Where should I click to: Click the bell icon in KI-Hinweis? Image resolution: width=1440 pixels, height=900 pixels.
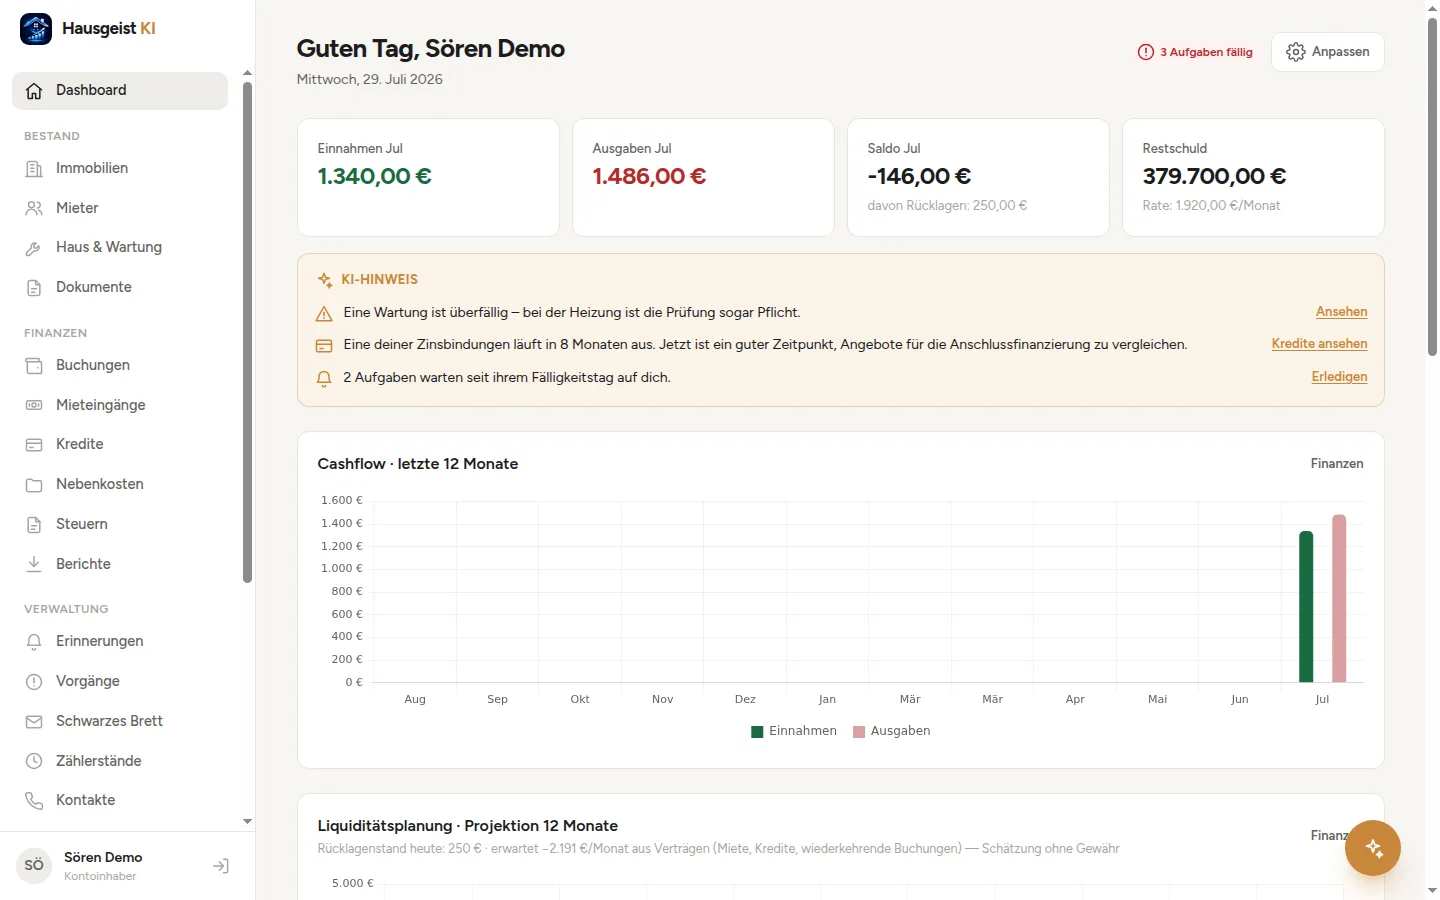(x=324, y=379)
